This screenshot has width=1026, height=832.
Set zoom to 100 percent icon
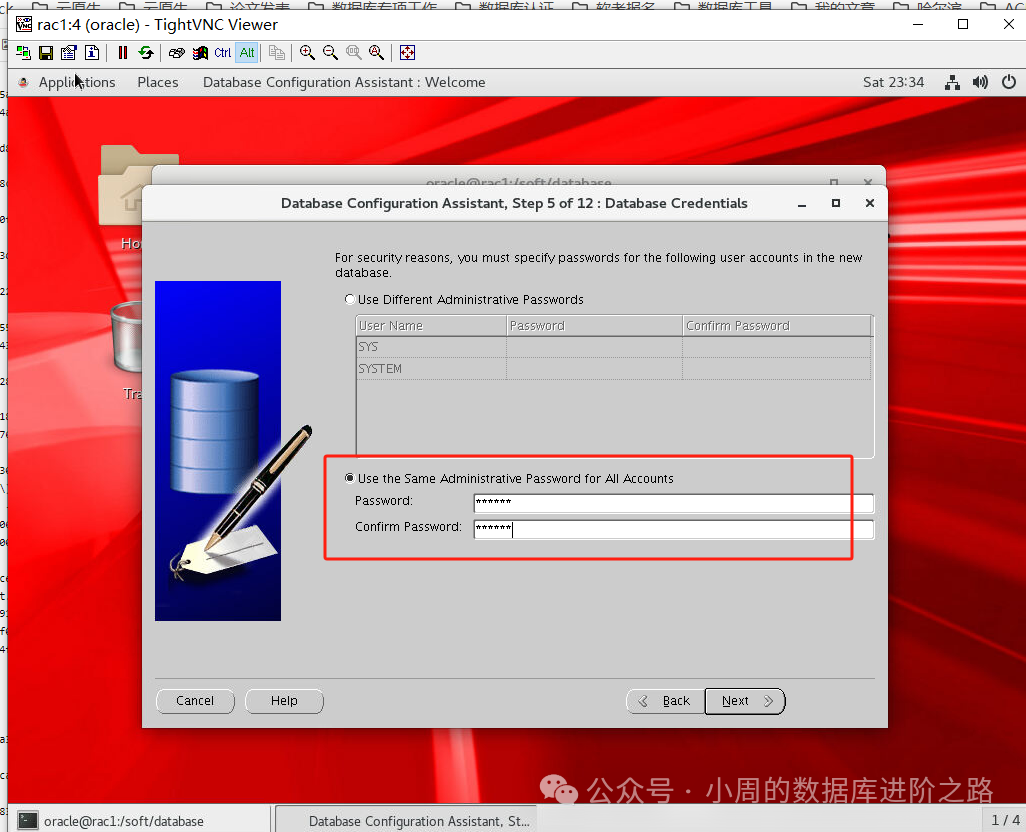pyautogui.click(x=353, y=53)
